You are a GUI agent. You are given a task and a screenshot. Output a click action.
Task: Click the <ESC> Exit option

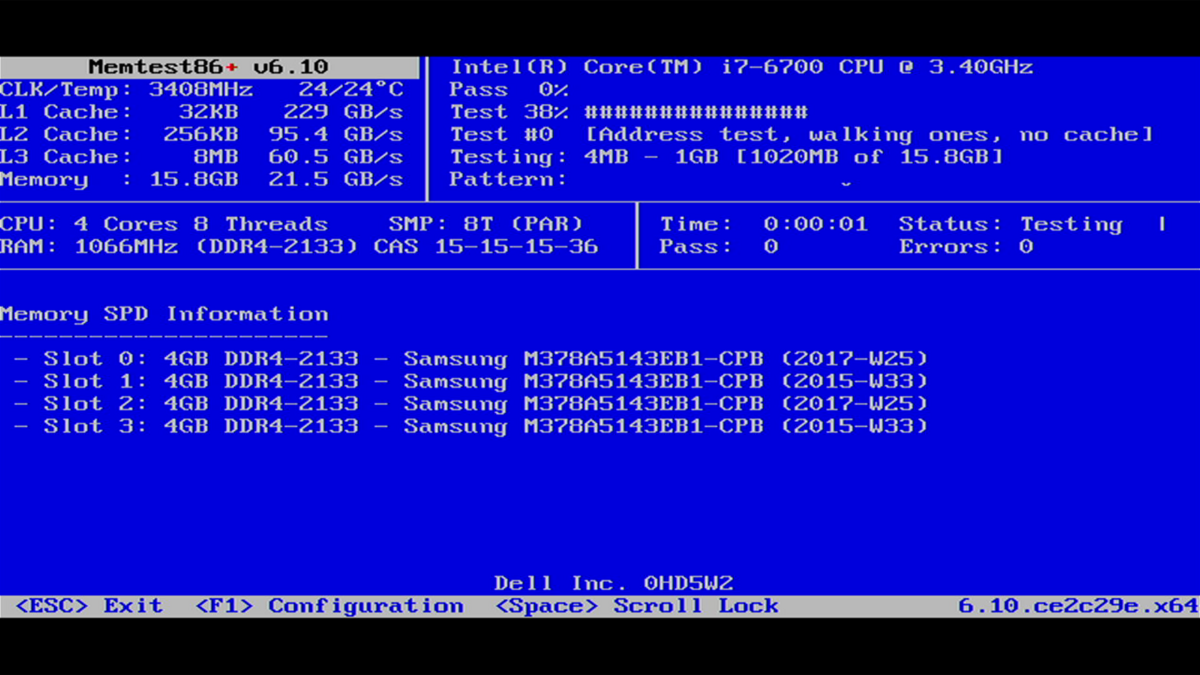(x=88, y=606)
